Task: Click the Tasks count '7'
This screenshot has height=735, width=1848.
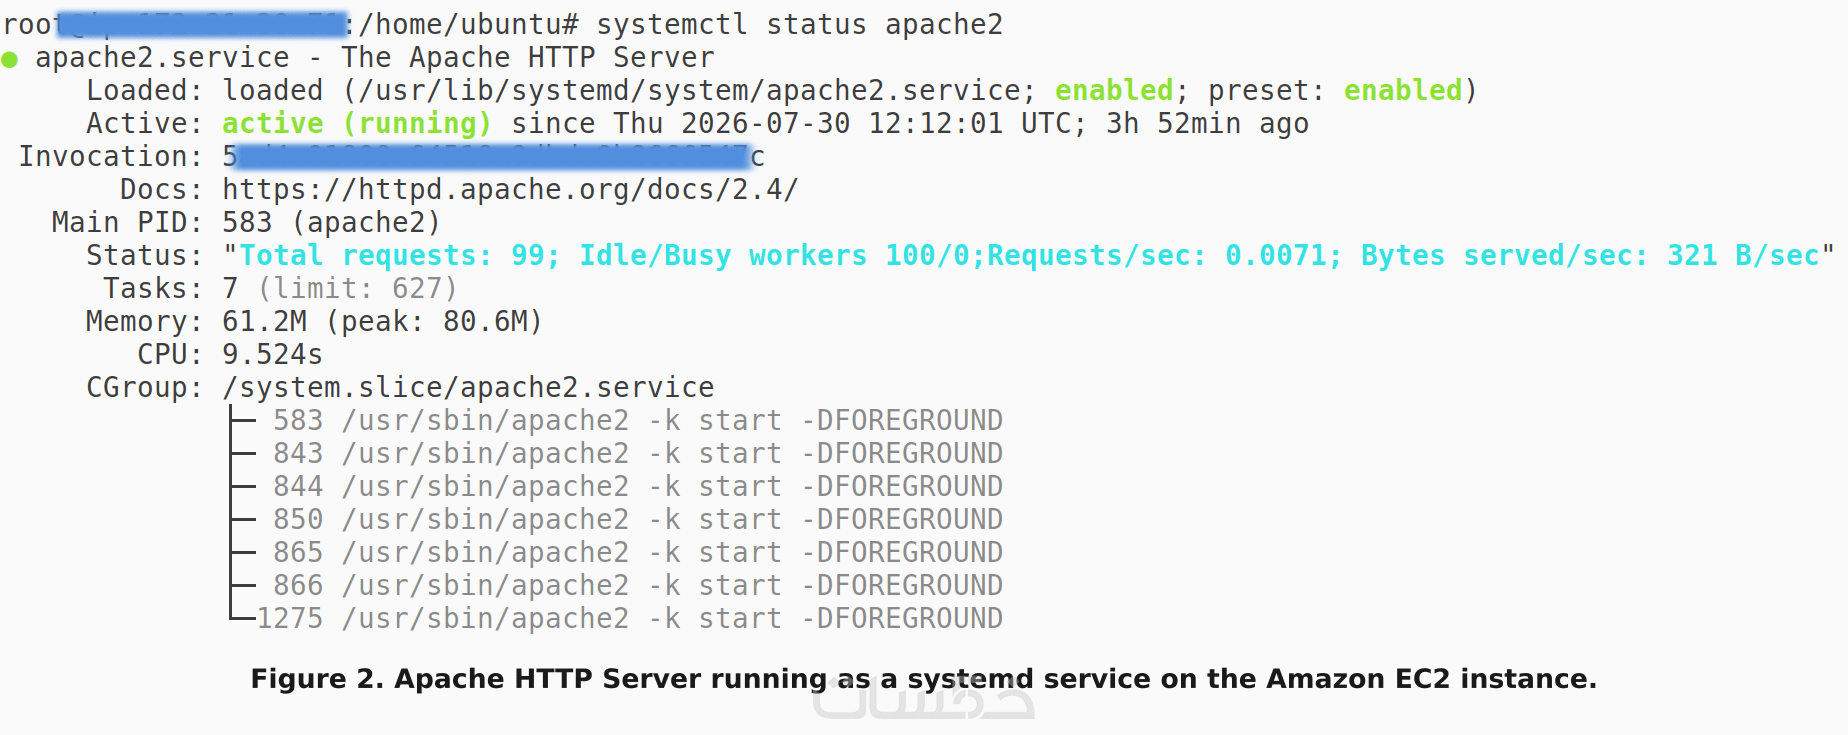Action: pos(230,289)
